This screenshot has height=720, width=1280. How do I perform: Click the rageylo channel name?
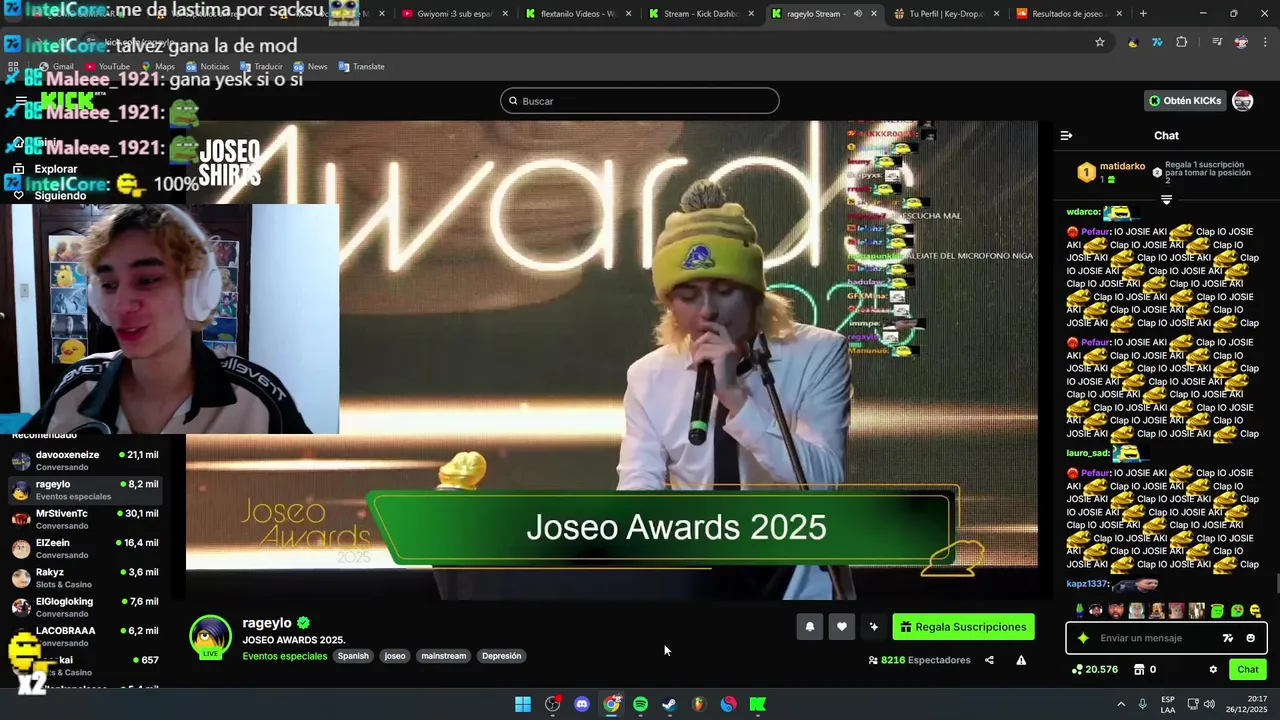[267, 623]
